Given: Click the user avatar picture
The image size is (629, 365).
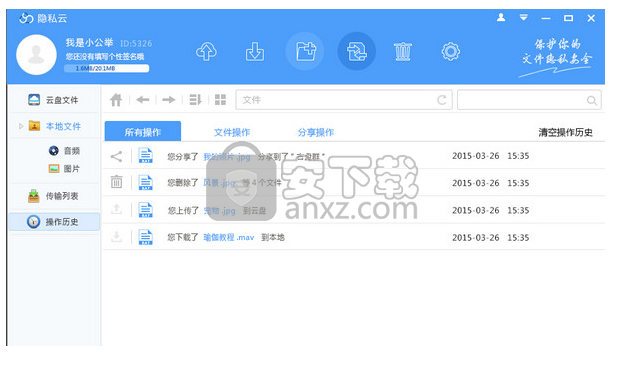Looking at the screenshot, I should click(x=36, y=55).
